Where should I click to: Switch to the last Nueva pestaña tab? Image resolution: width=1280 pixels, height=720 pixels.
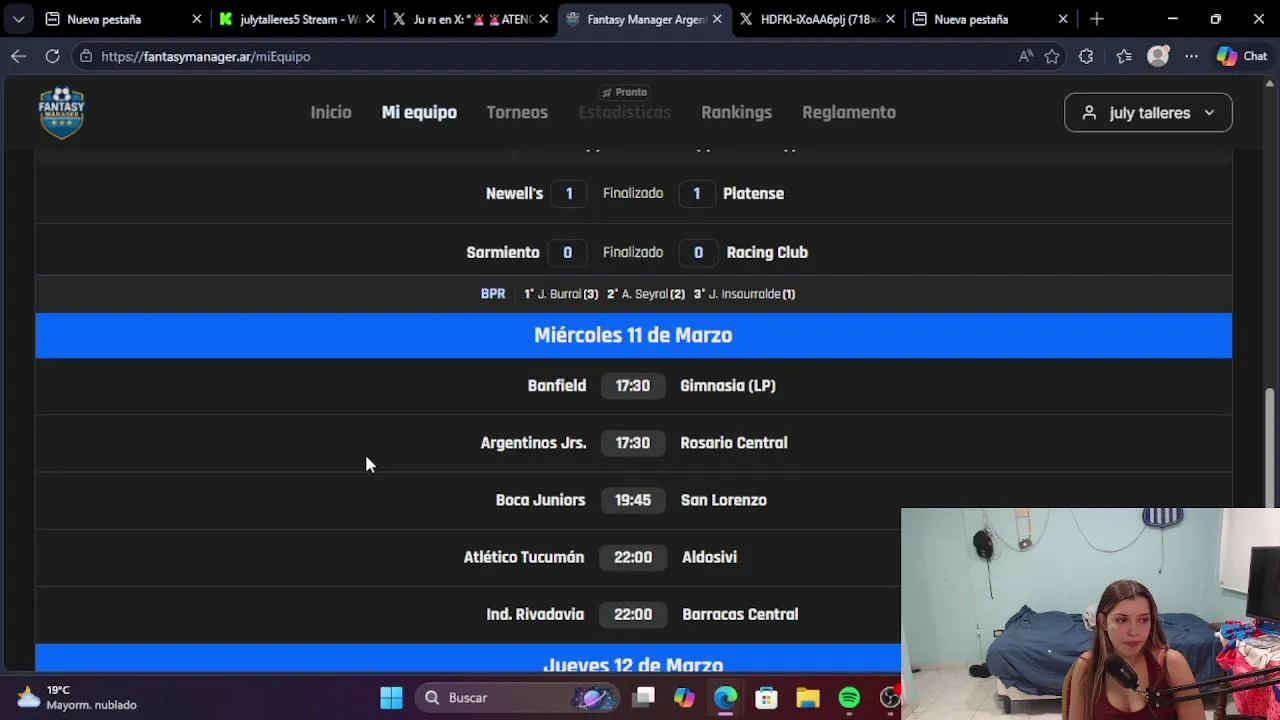(x=989, y=19)
